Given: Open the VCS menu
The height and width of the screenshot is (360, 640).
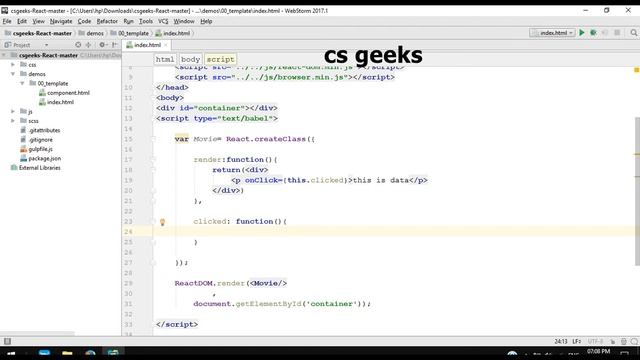Looking at the screenshot, I should click(x=163, y=21).
